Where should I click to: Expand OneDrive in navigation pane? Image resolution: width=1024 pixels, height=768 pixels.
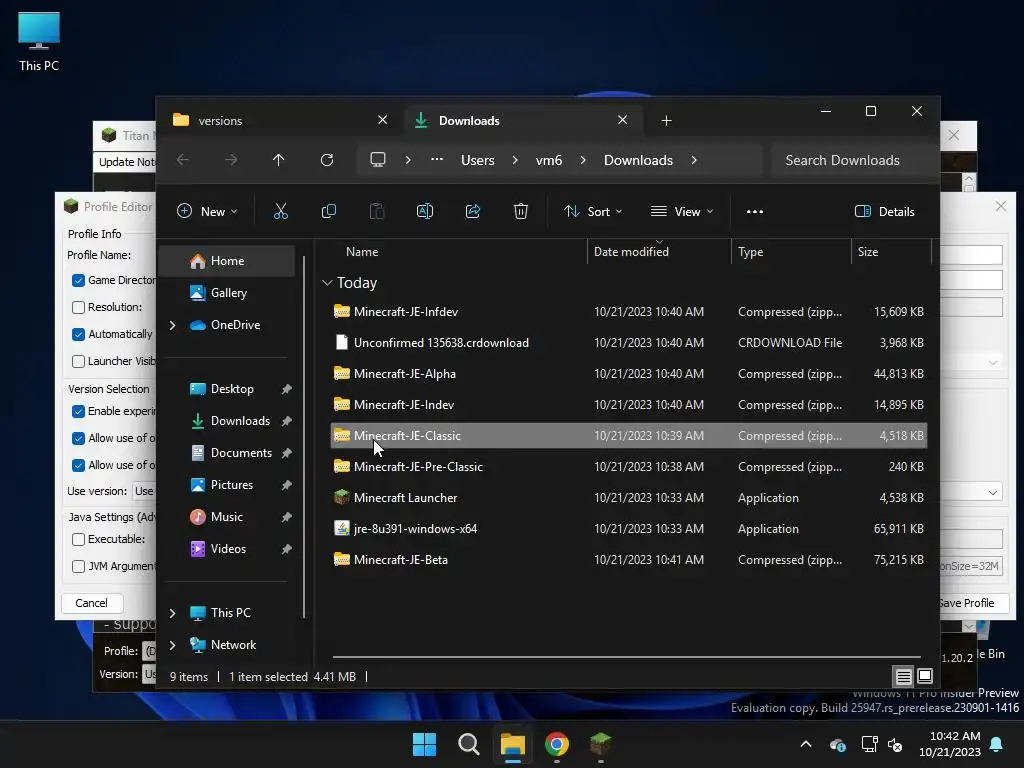point(172,325)
